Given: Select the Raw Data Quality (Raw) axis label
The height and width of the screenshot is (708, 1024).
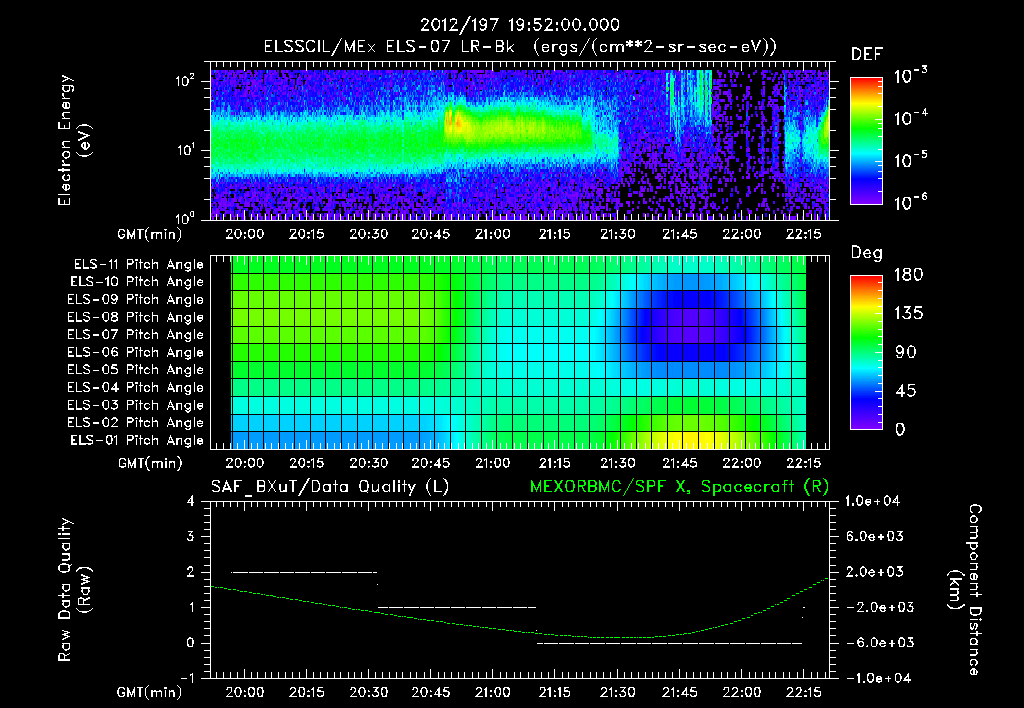Looking at the screenshot, I should pyautogui.click(x=74, y=589).
